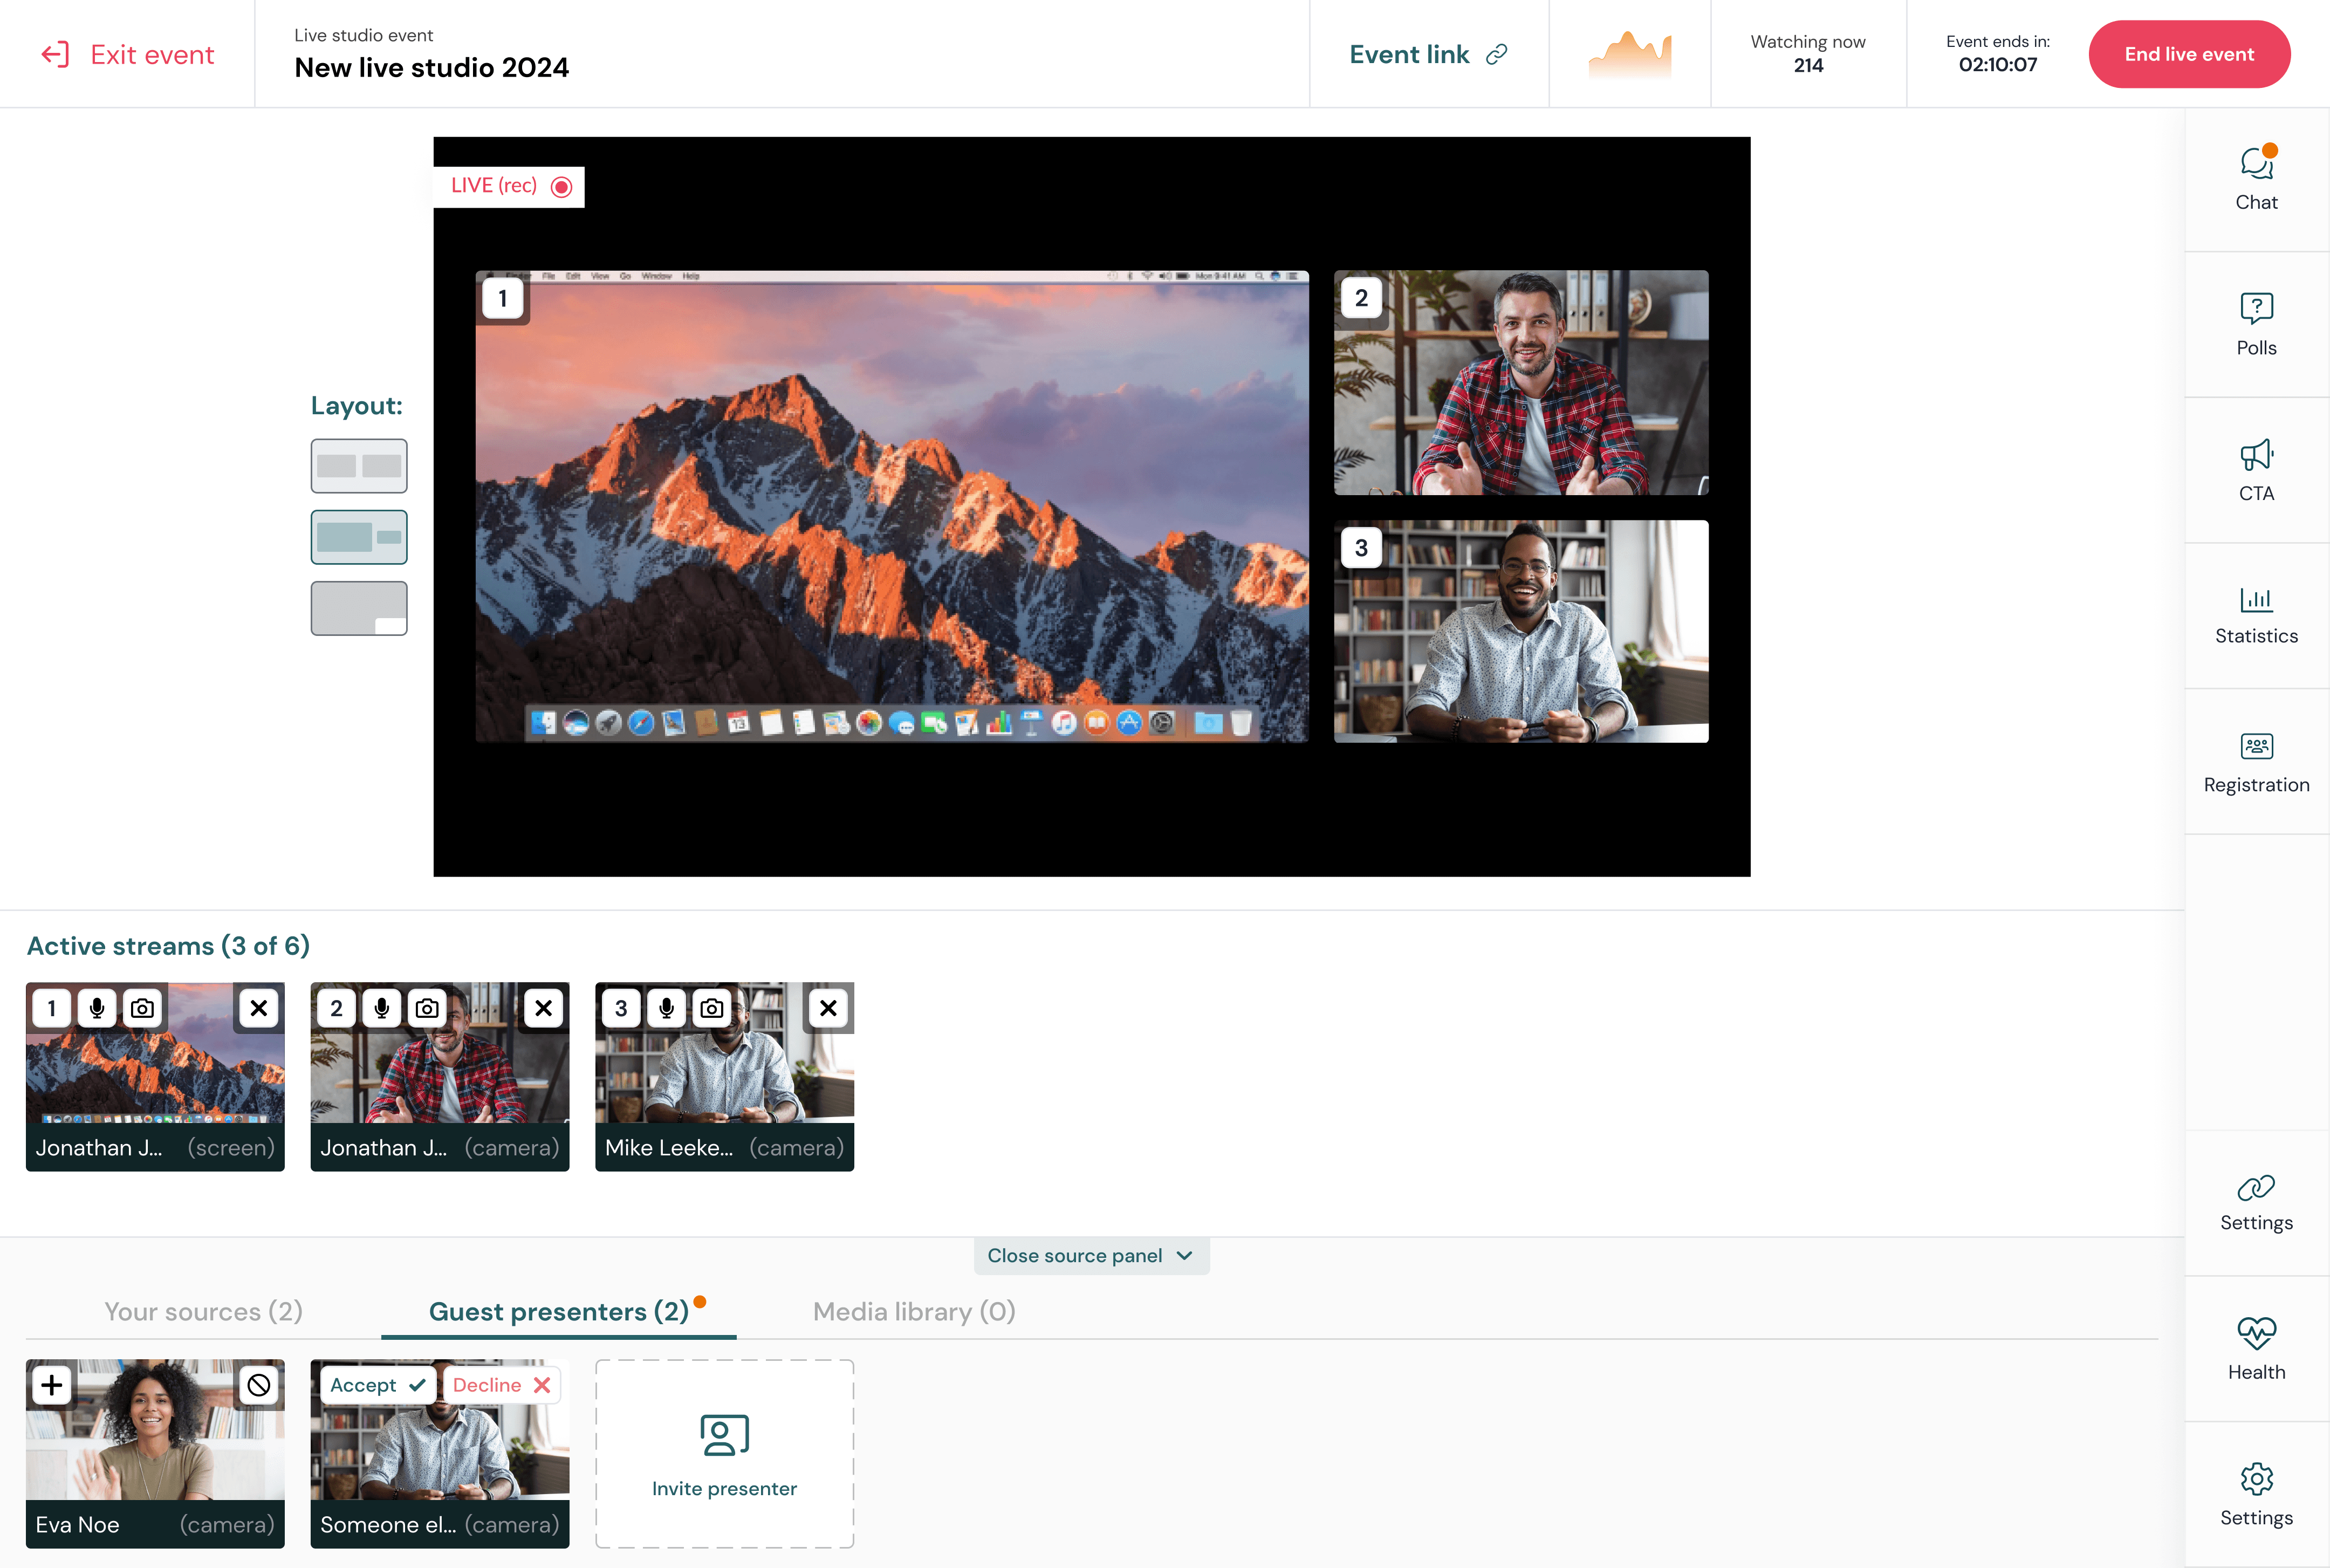Open the viewer activity graph
The width and height of the screenshot is (2330, 1568).
click(x=1630, y=54)
